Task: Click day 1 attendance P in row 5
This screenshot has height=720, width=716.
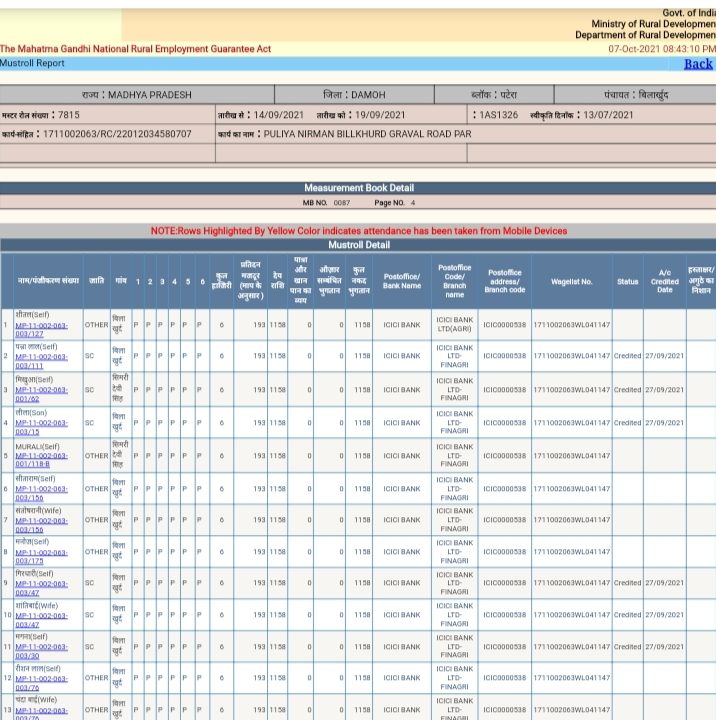Action: (x=136, y=456)
